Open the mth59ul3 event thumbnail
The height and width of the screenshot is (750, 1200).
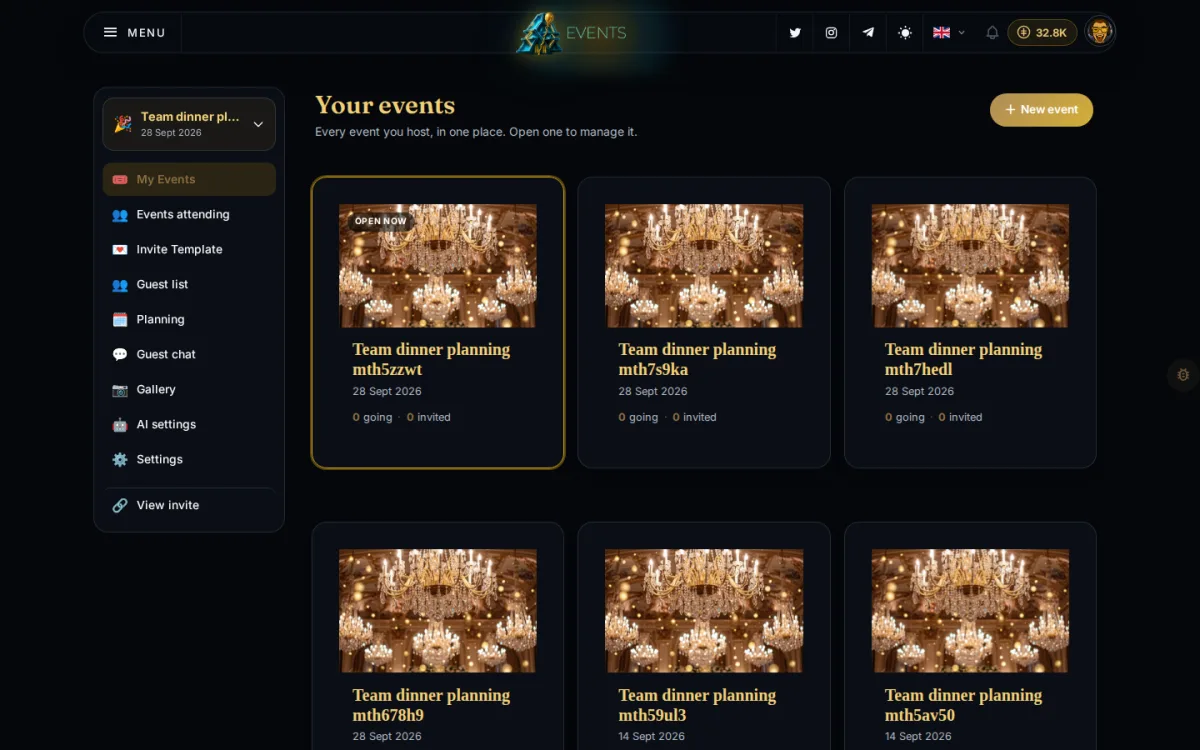click(x=704, y=611)
